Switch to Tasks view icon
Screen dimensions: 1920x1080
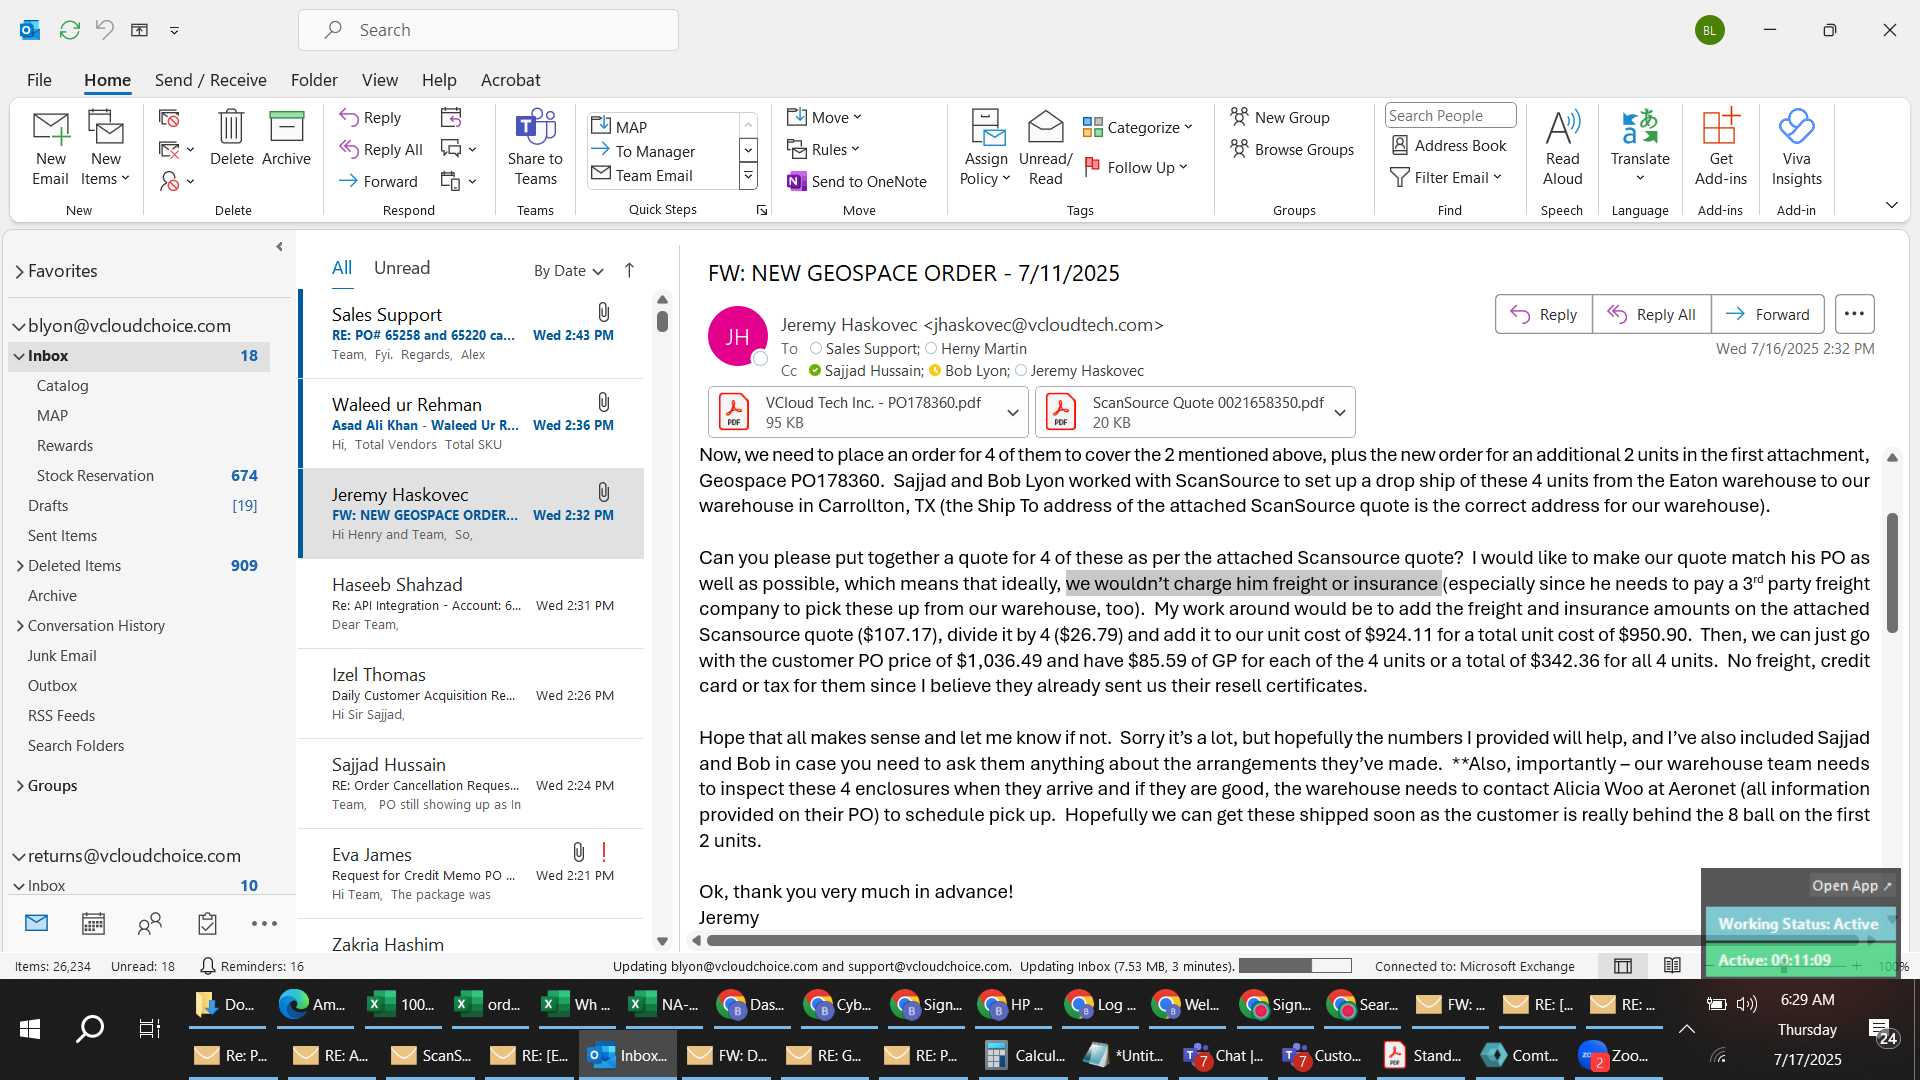click(x=207, y=923)
